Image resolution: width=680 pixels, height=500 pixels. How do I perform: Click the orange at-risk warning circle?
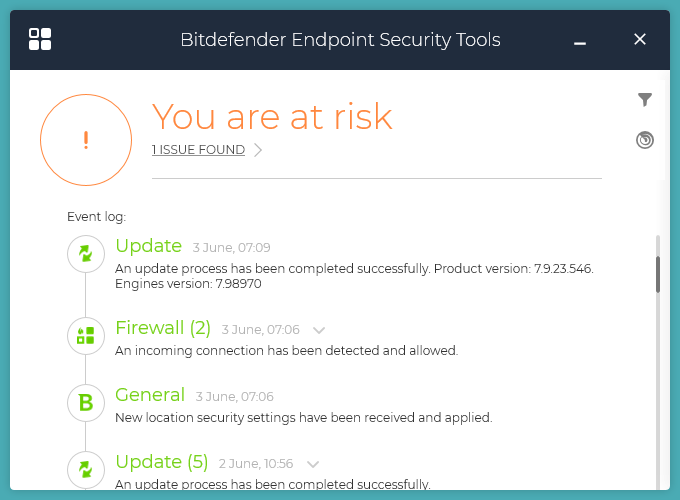[x=86, y=140]
